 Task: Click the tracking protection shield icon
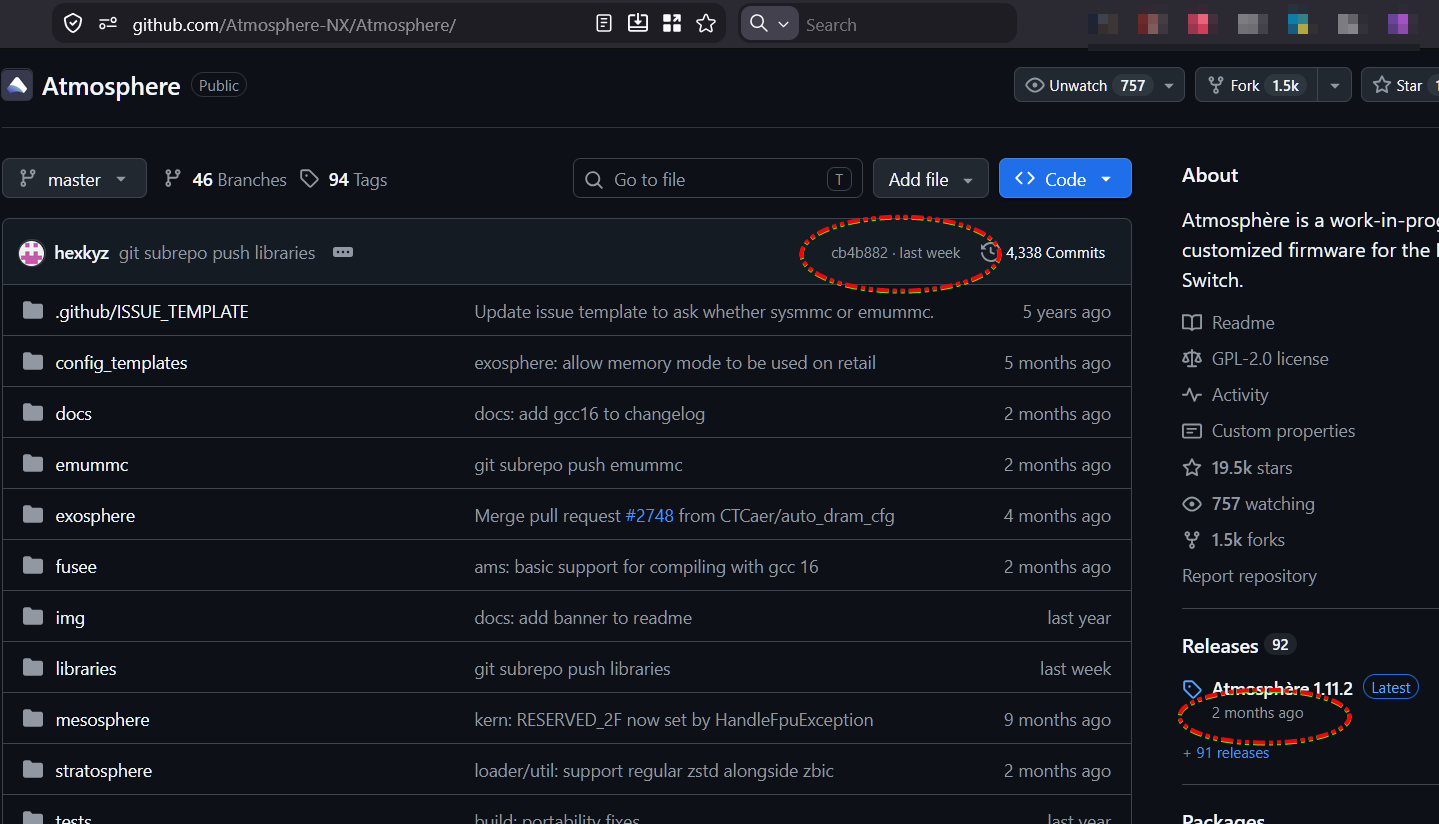point(73,24)
